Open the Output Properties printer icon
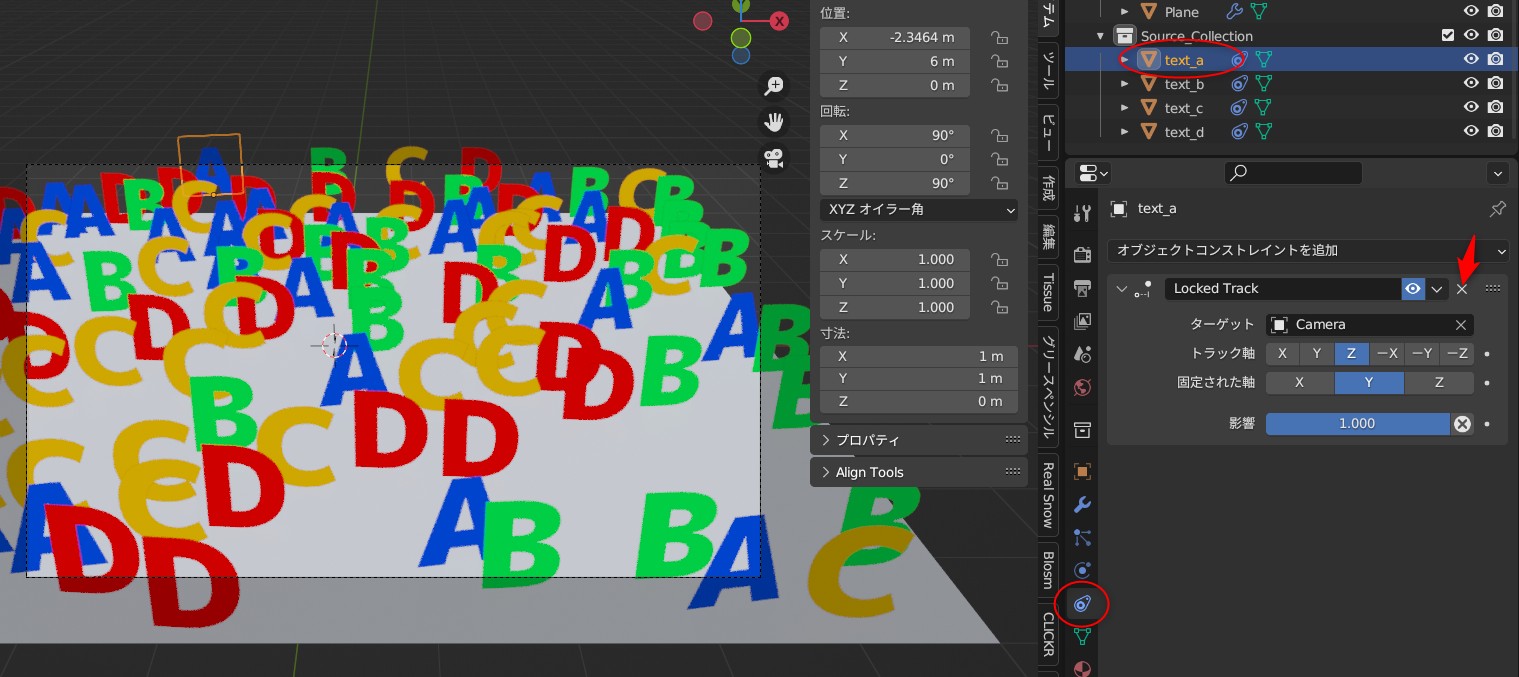The image size is (1519, 677). (x=1082, y=288)
